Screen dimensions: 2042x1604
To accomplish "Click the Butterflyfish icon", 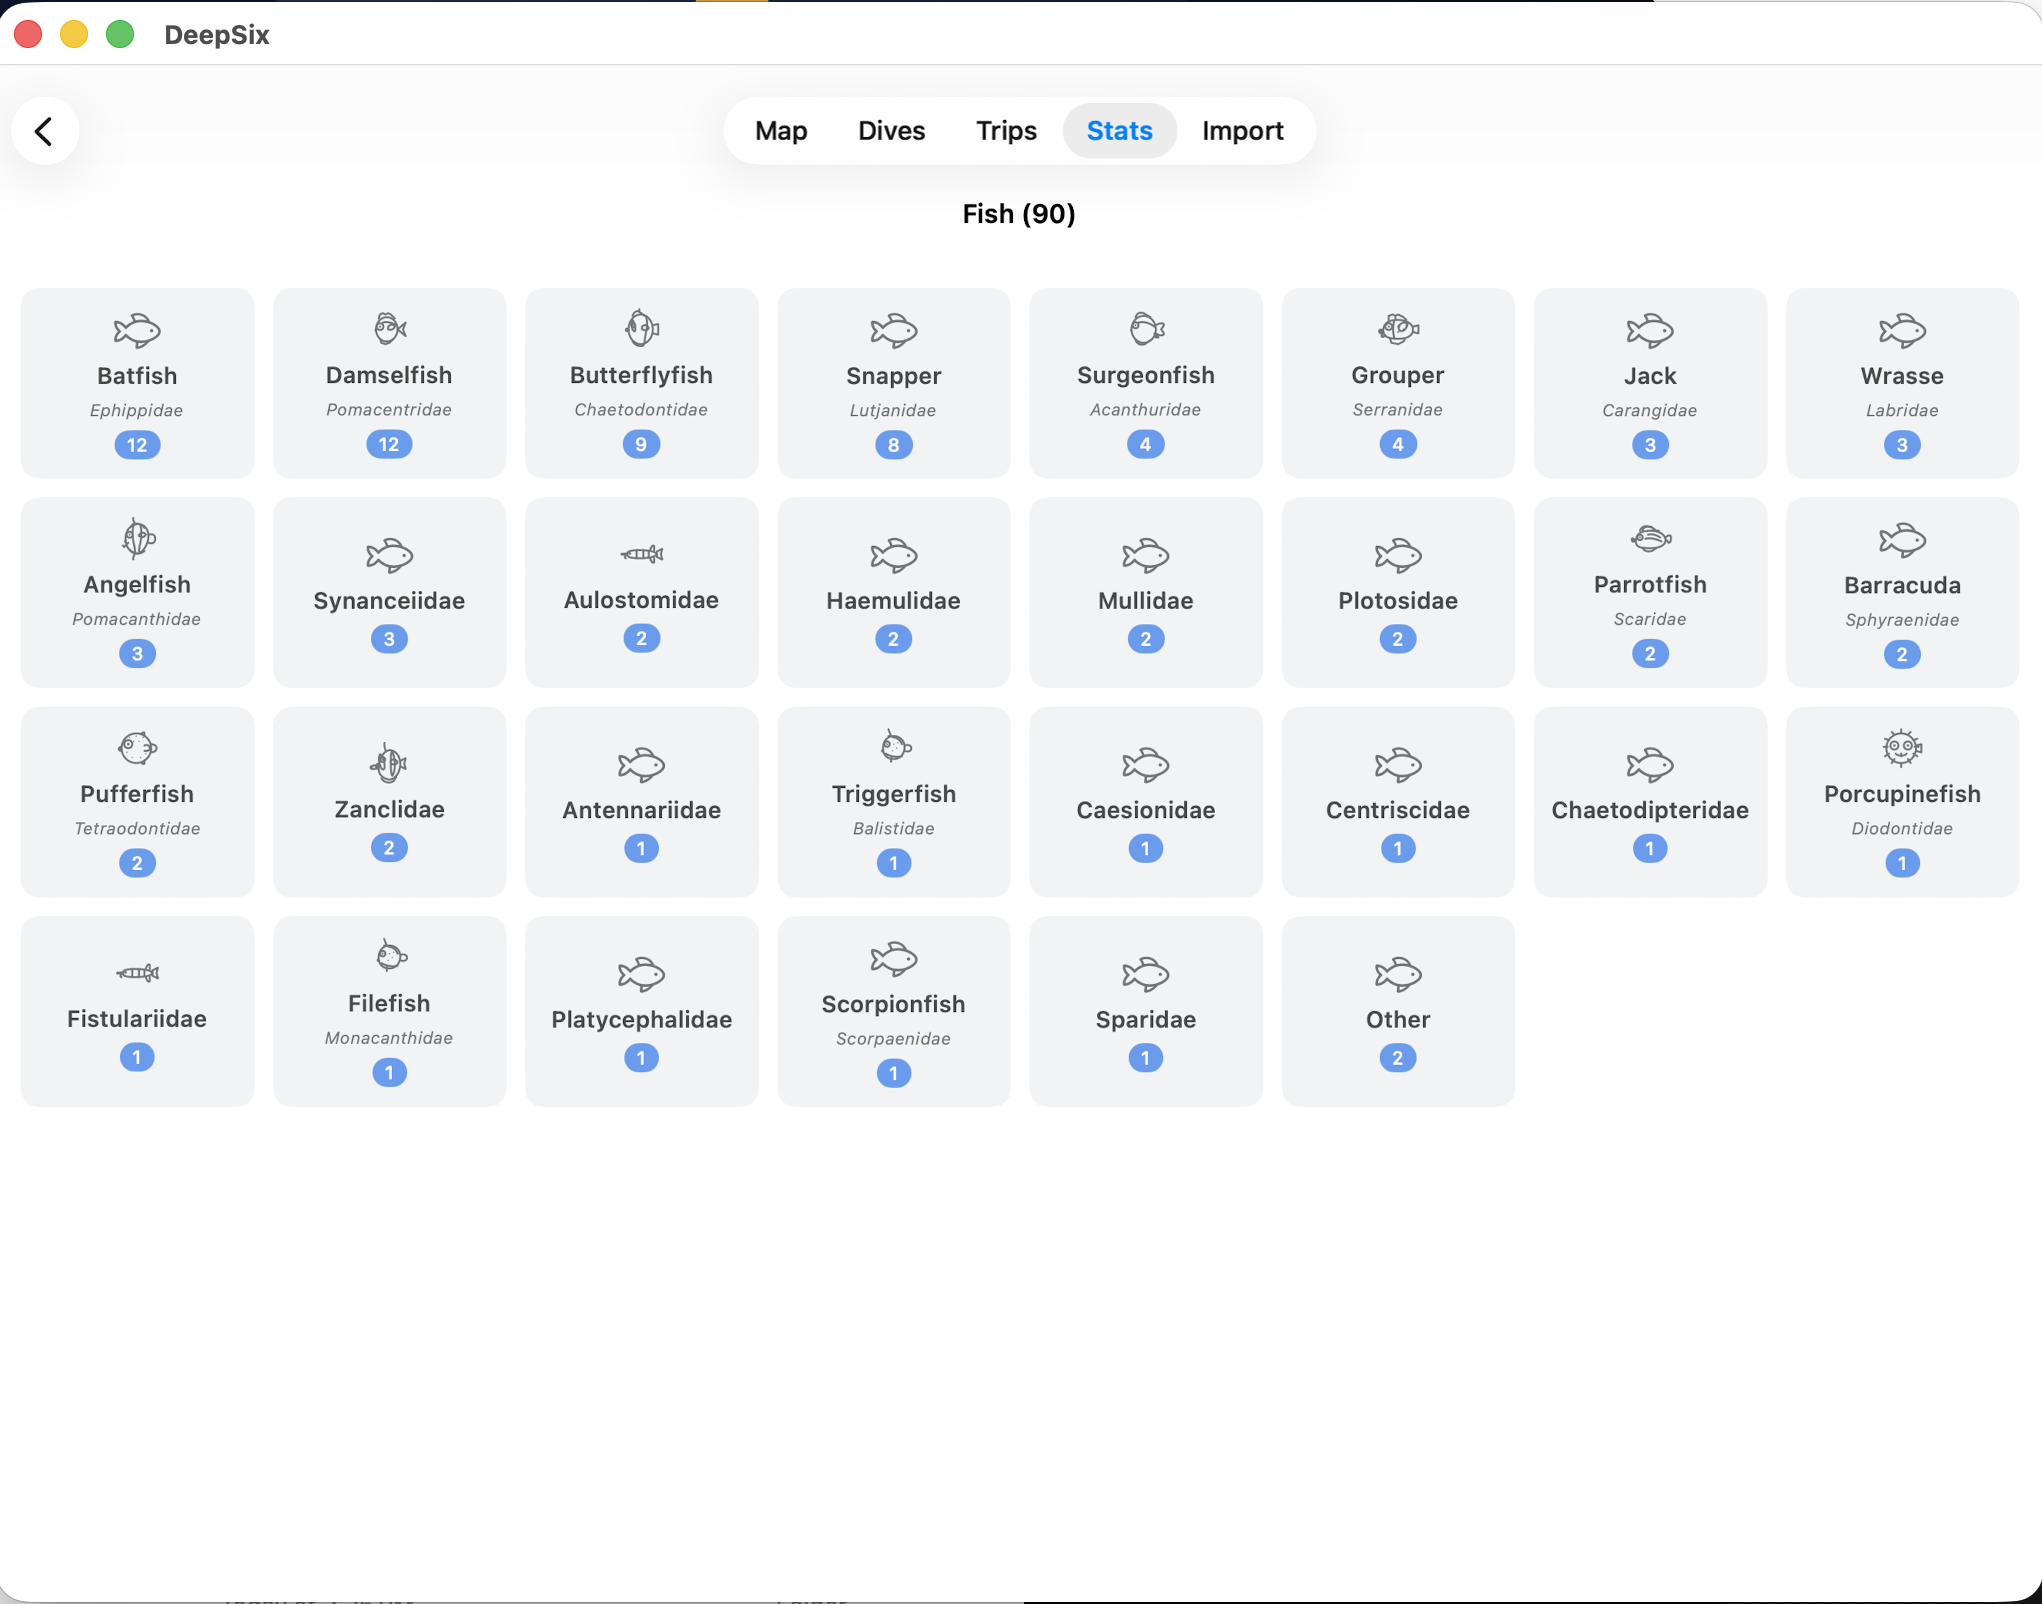I will pos(641,328).
